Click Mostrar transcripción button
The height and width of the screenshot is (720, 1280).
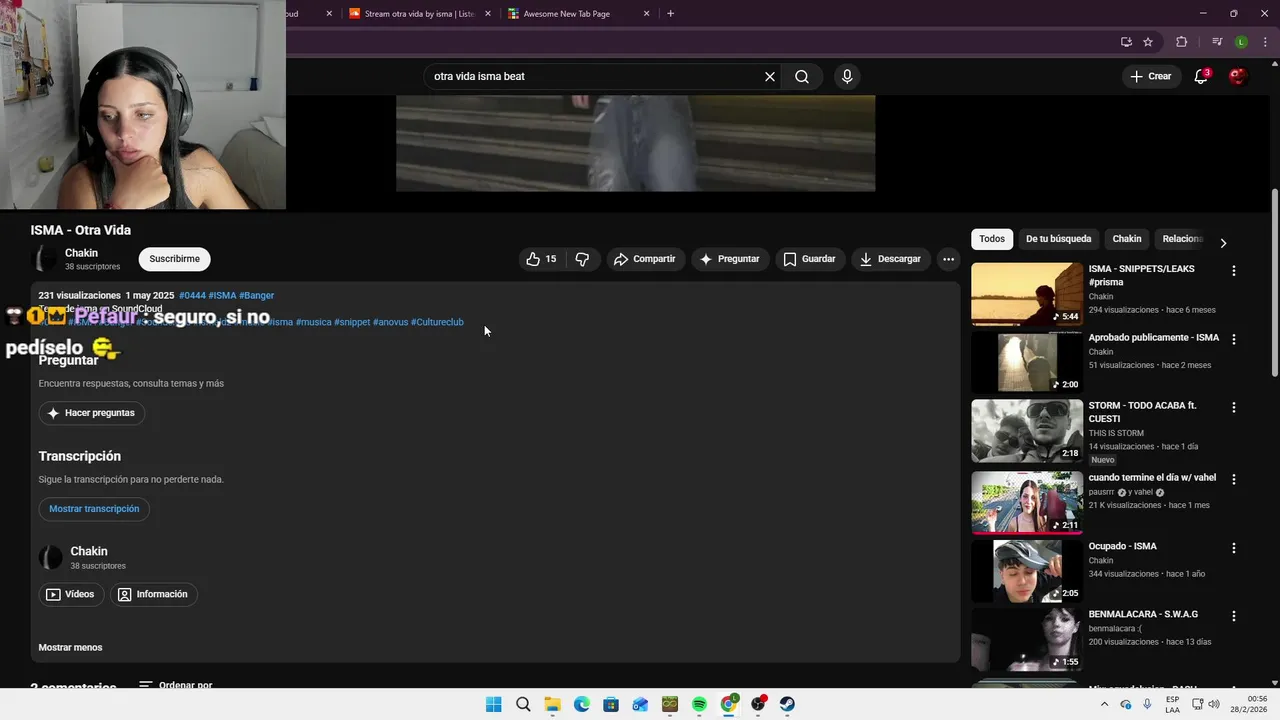(x=94, y=509)
